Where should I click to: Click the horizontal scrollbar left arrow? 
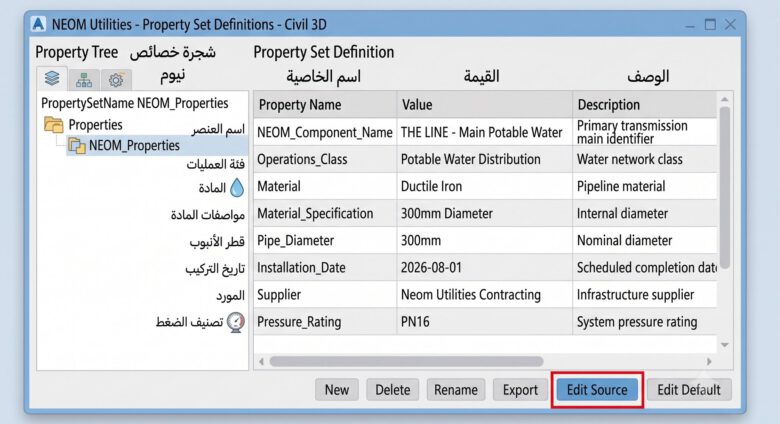pos(262,361)
